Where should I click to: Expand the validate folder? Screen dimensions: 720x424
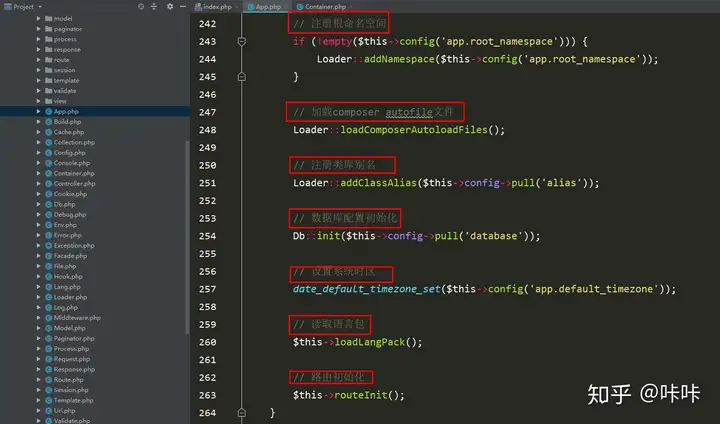point(39,90)
